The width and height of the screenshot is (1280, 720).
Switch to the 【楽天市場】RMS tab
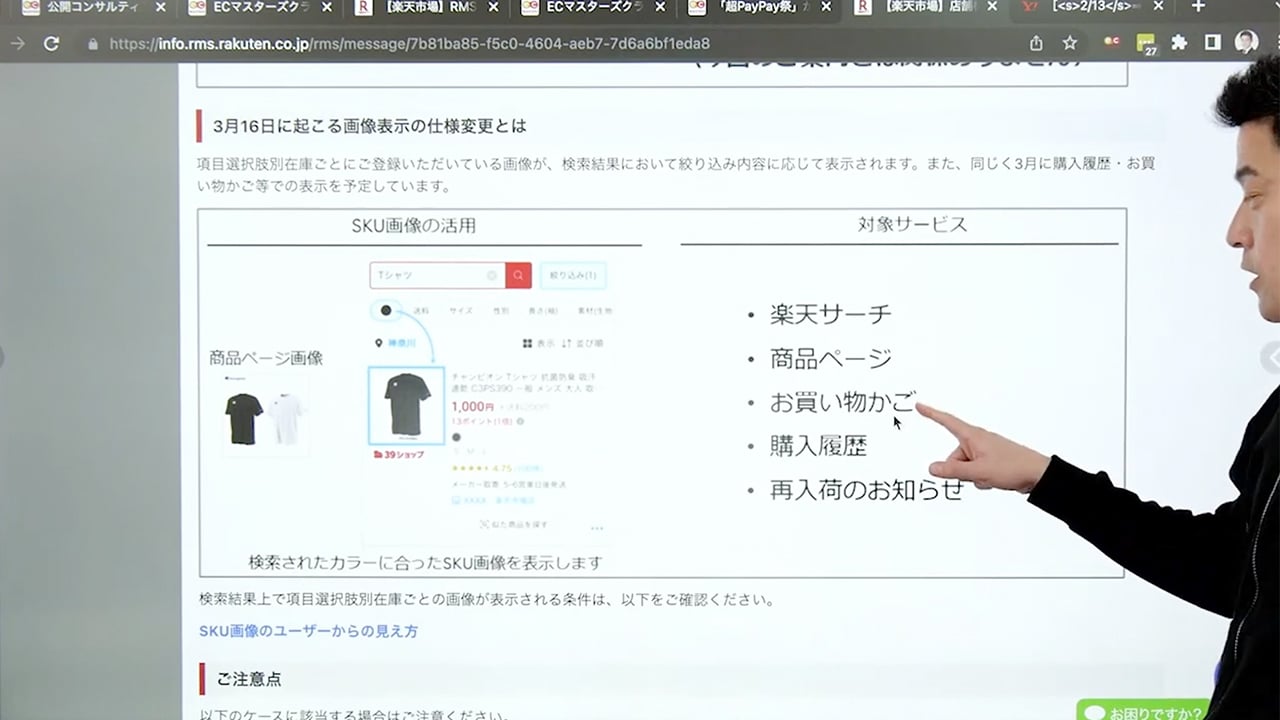[425, 7]
